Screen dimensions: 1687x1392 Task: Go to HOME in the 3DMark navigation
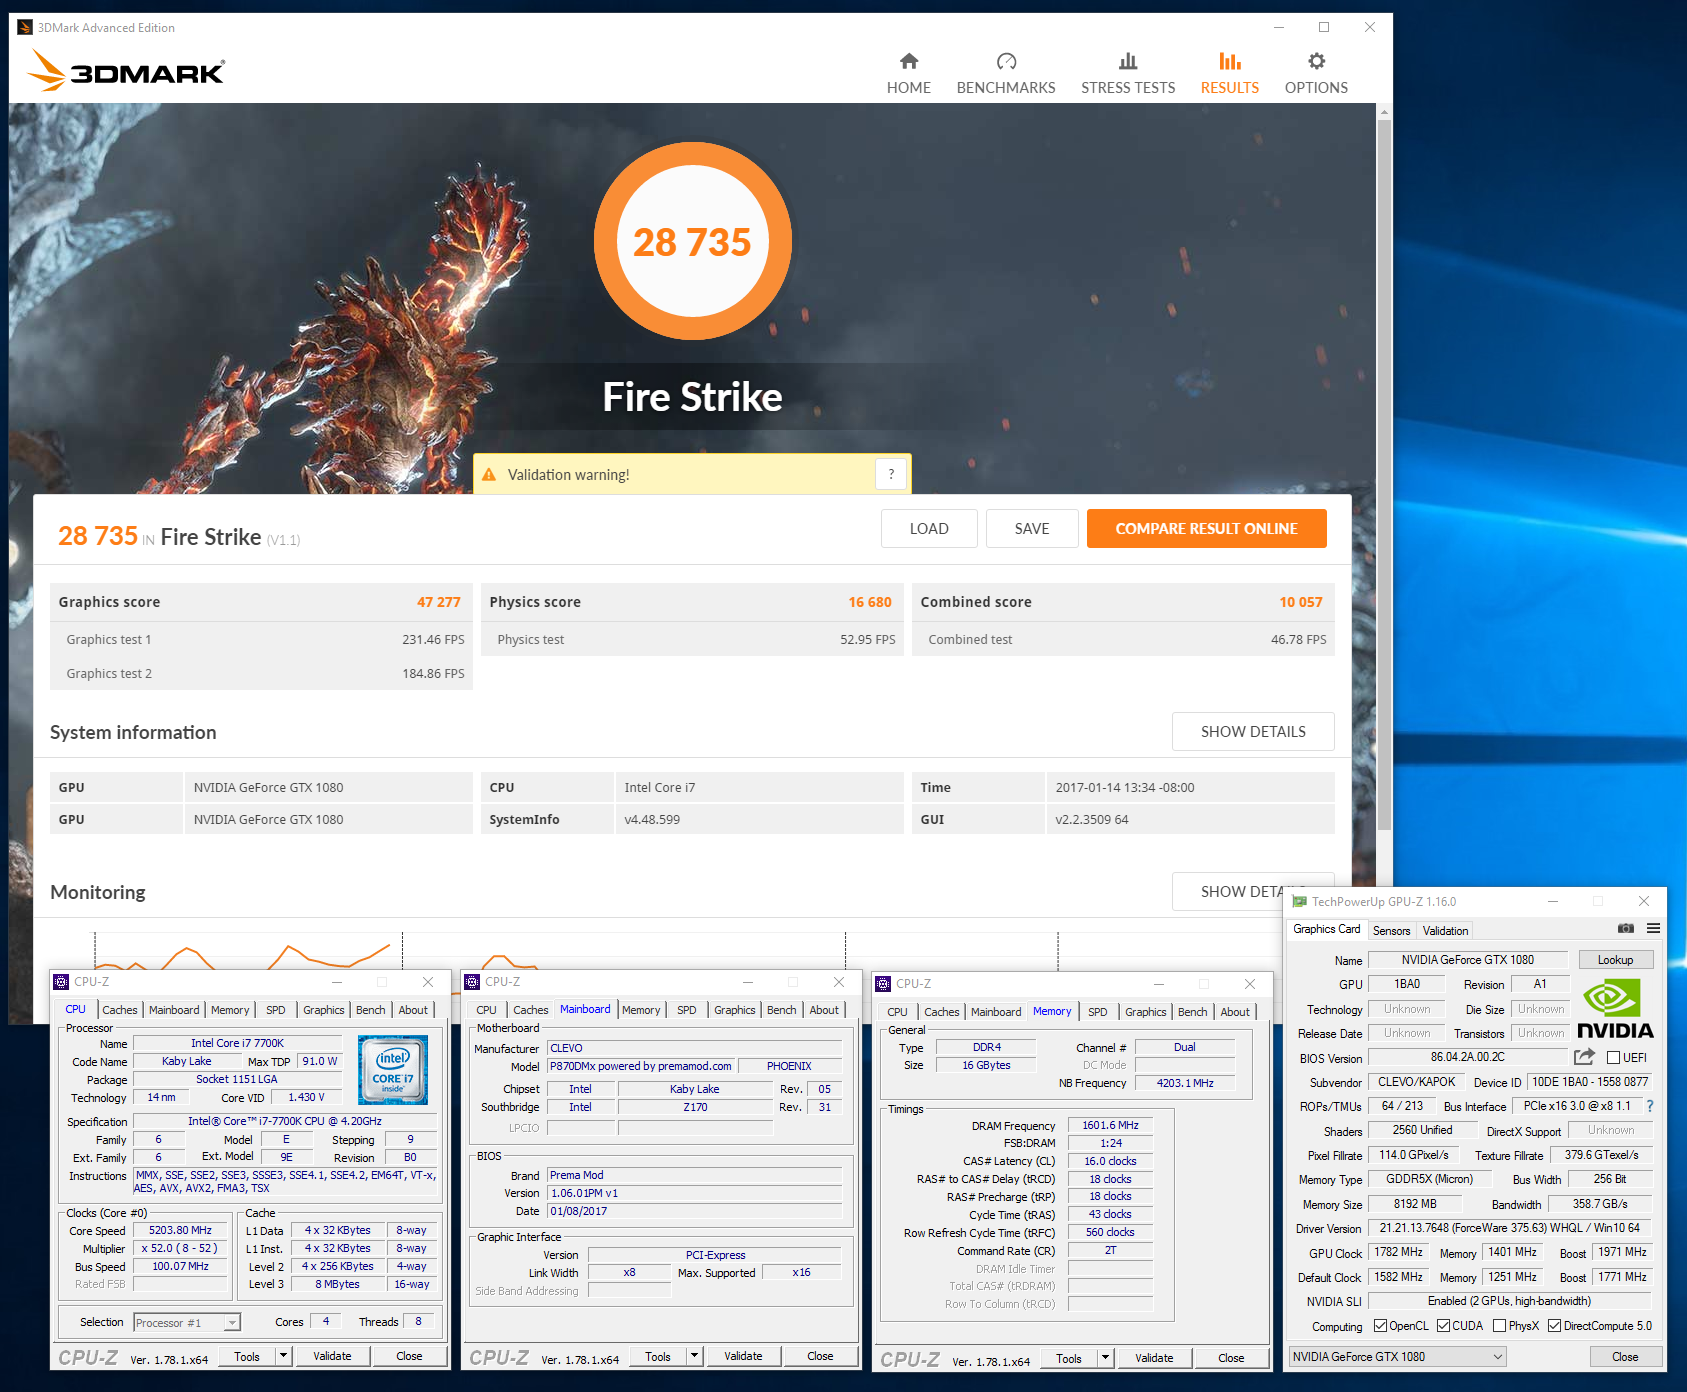coord(908,74)
